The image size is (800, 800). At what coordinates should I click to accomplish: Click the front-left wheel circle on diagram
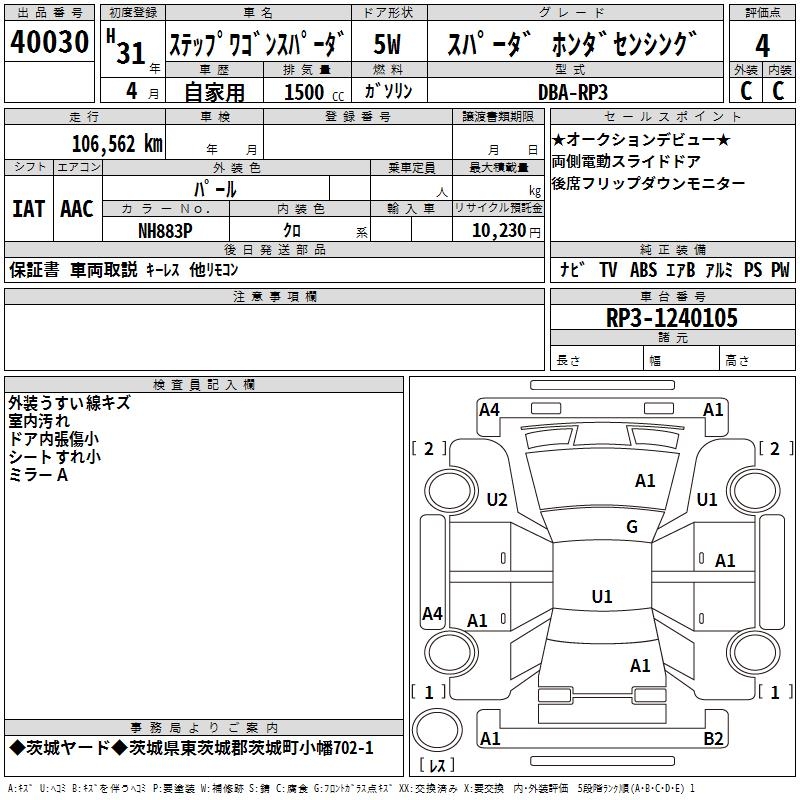450,491
